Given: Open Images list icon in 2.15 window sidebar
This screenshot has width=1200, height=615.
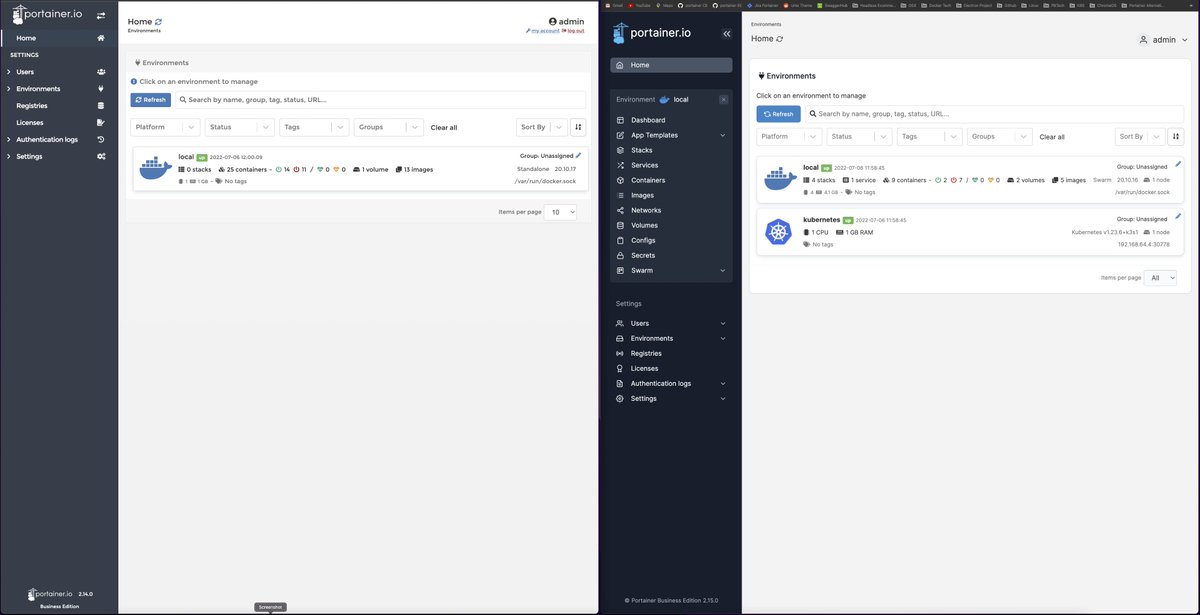Looking at the screenshot, I should 620,195.
